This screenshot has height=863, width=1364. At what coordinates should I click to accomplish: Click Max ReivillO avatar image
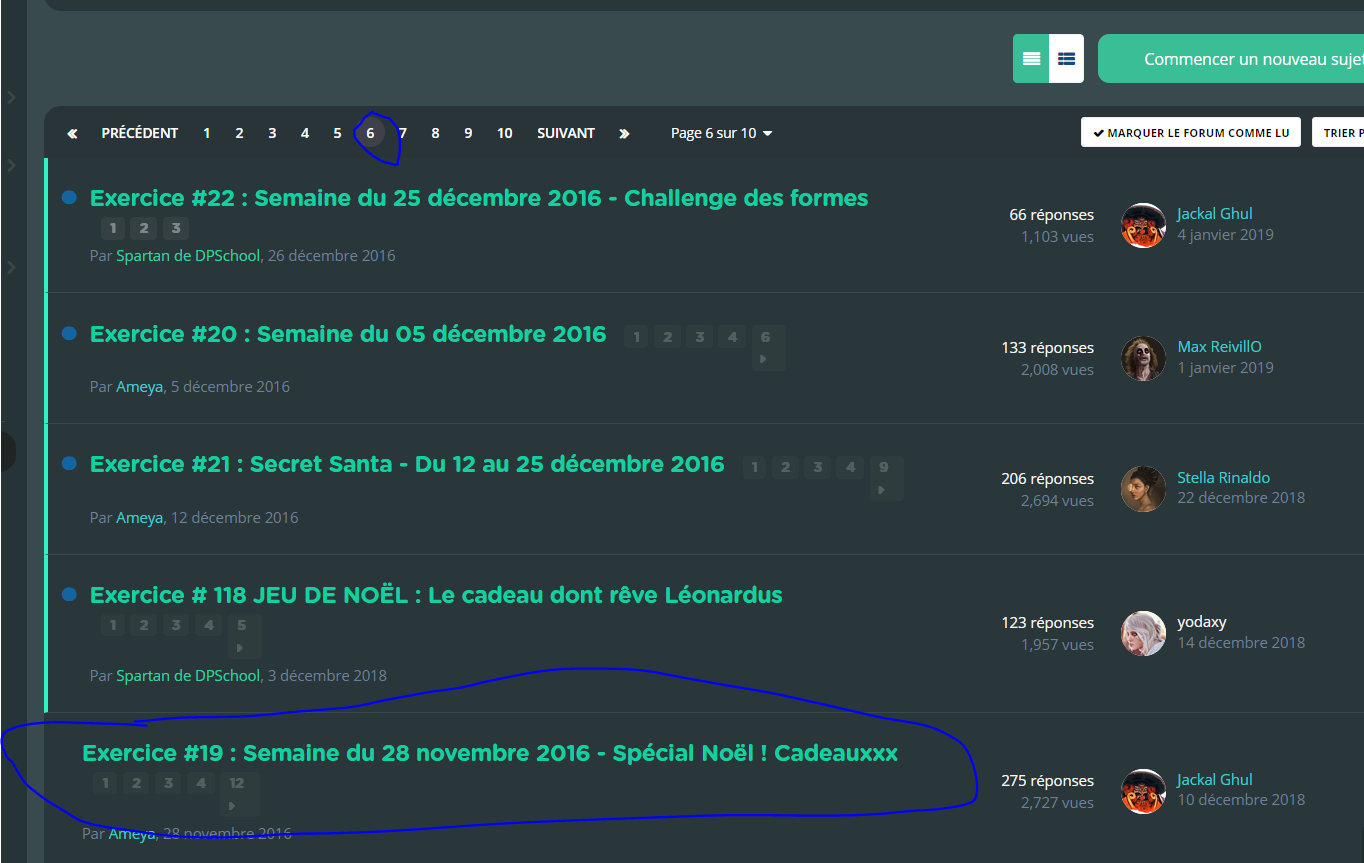pyautogui.click(x=1143, y=358)
